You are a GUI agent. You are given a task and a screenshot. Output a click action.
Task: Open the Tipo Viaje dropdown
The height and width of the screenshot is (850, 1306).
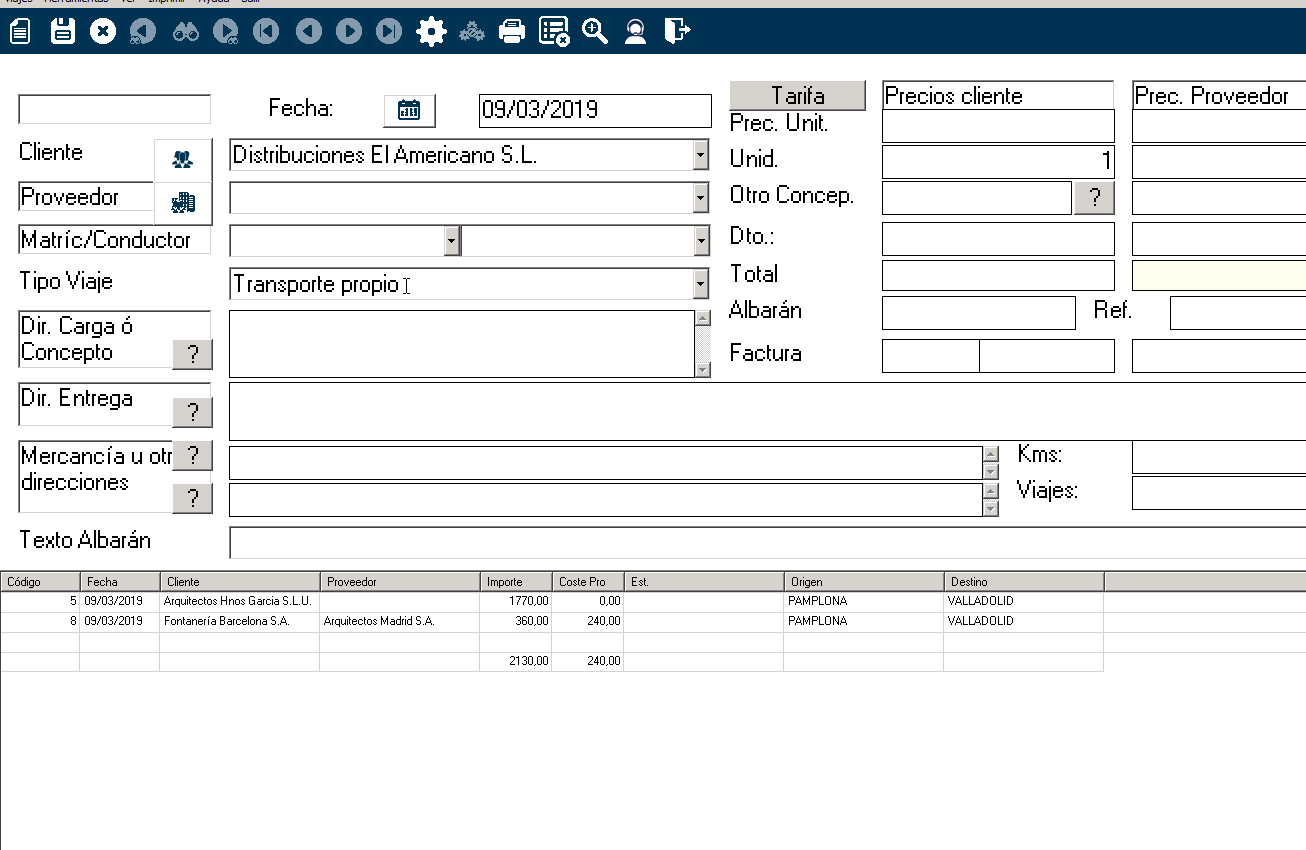pos(701,284)
